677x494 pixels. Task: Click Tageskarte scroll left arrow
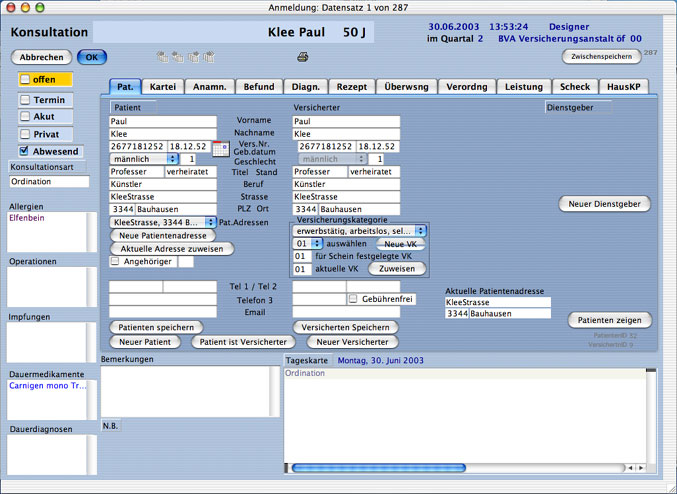pos(631,468)
